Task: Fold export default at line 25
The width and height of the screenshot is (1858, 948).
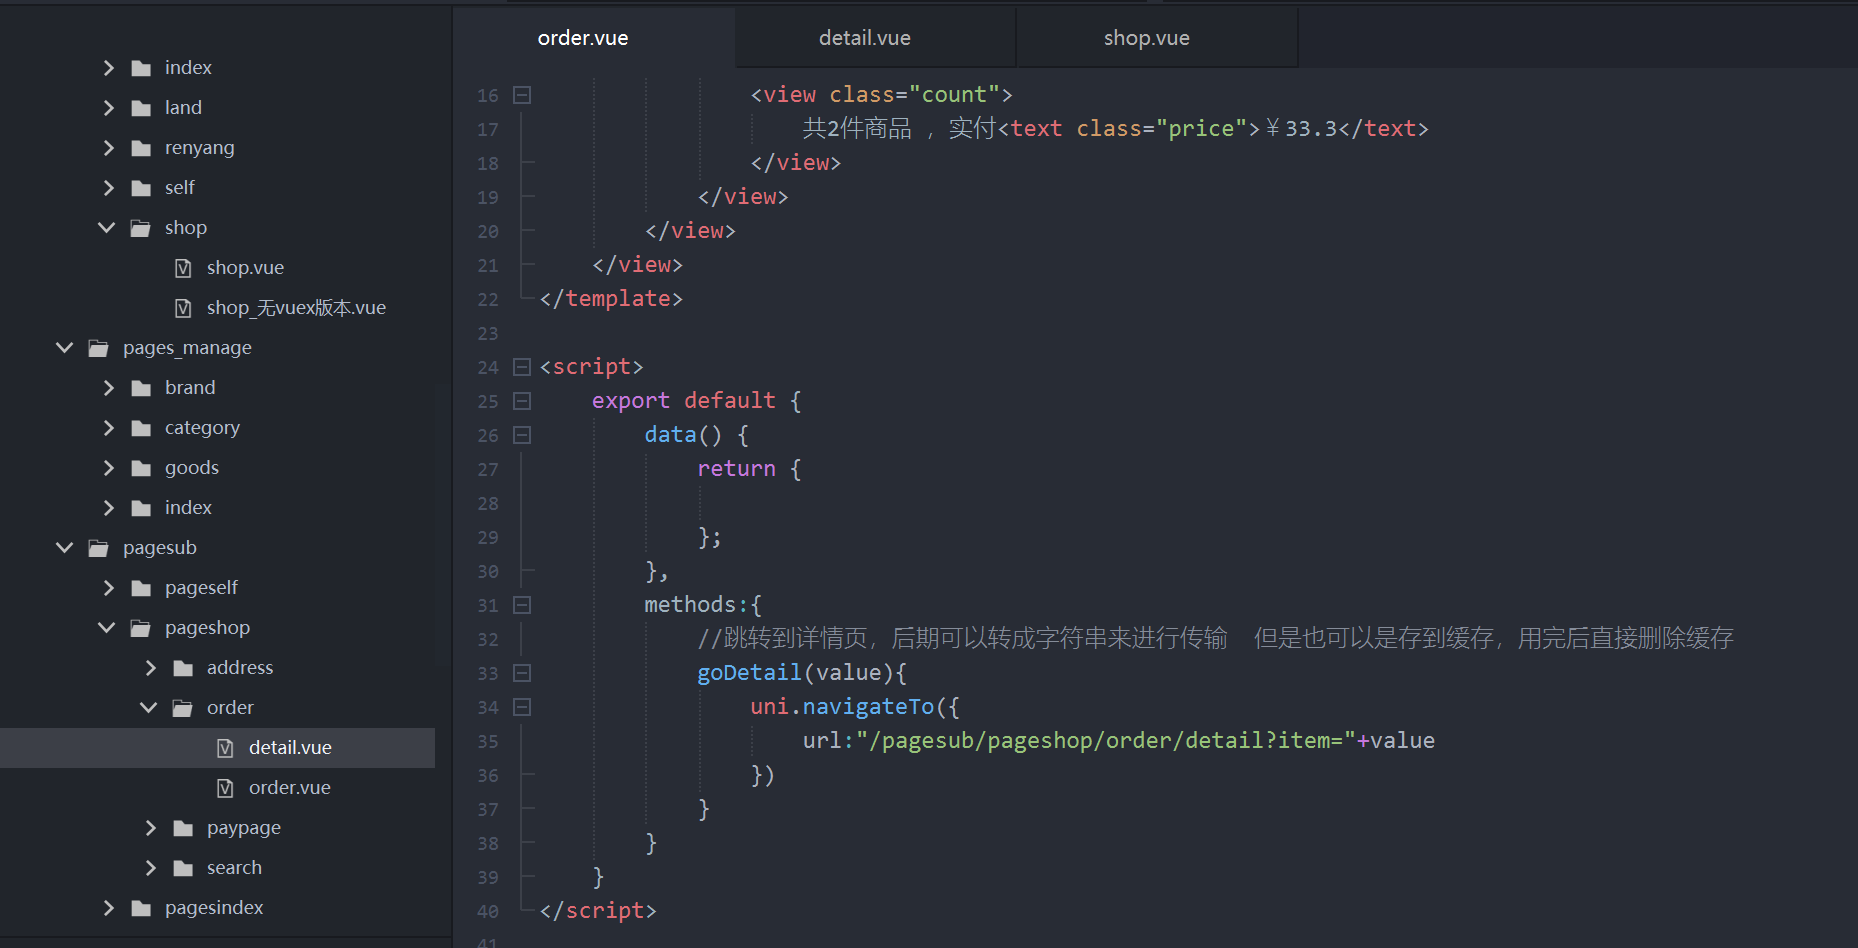Action: [x=522, y=401]
